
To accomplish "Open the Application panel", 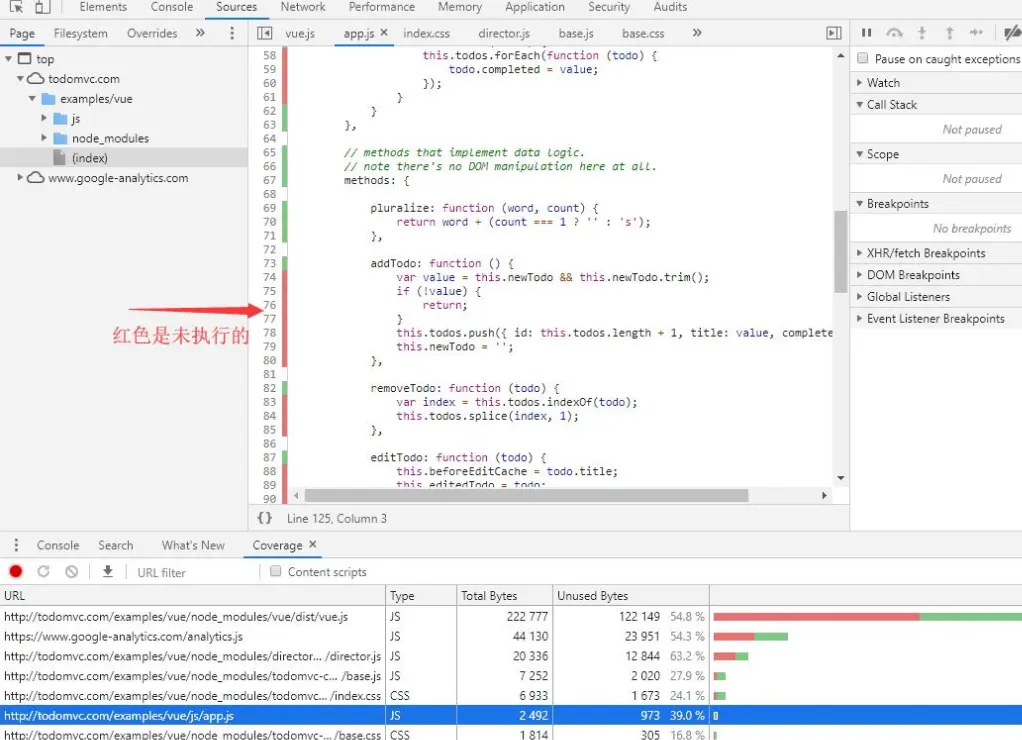I will coord(534,7).
